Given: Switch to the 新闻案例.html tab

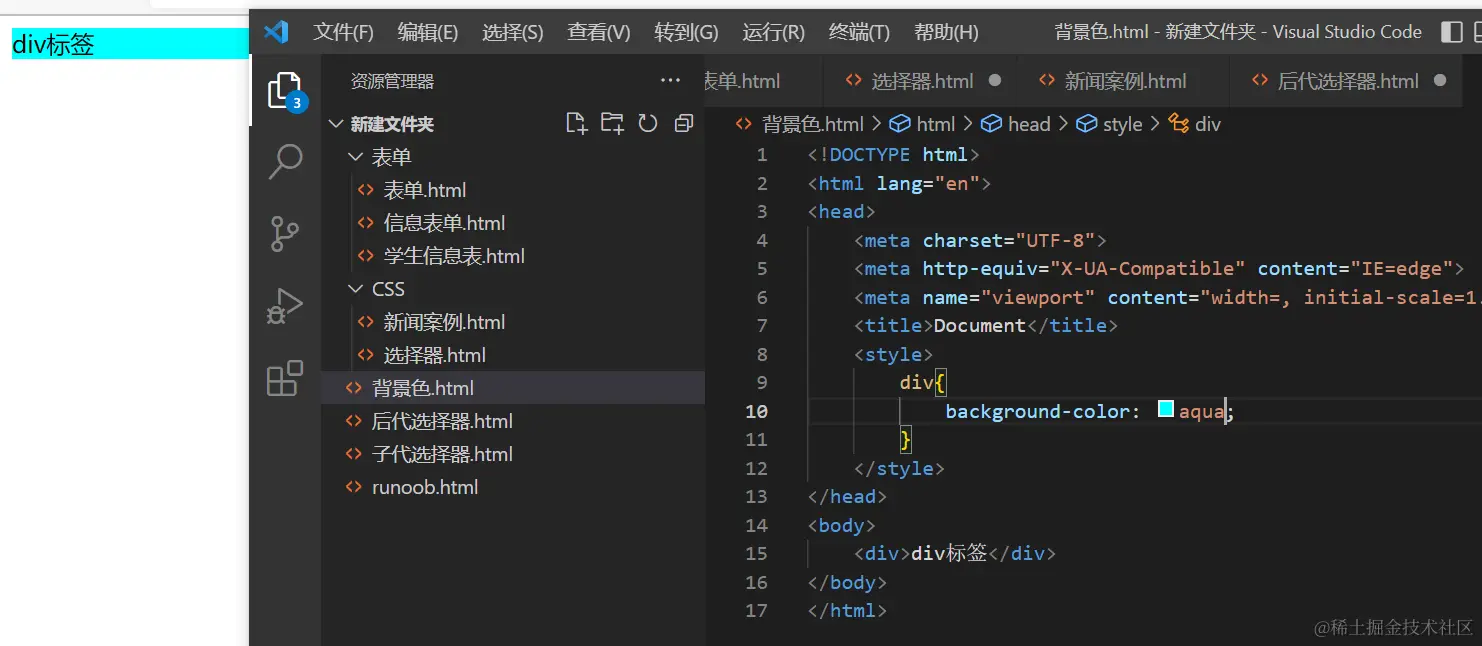Looking at the screenshot, I should [x=1124, y=81].
